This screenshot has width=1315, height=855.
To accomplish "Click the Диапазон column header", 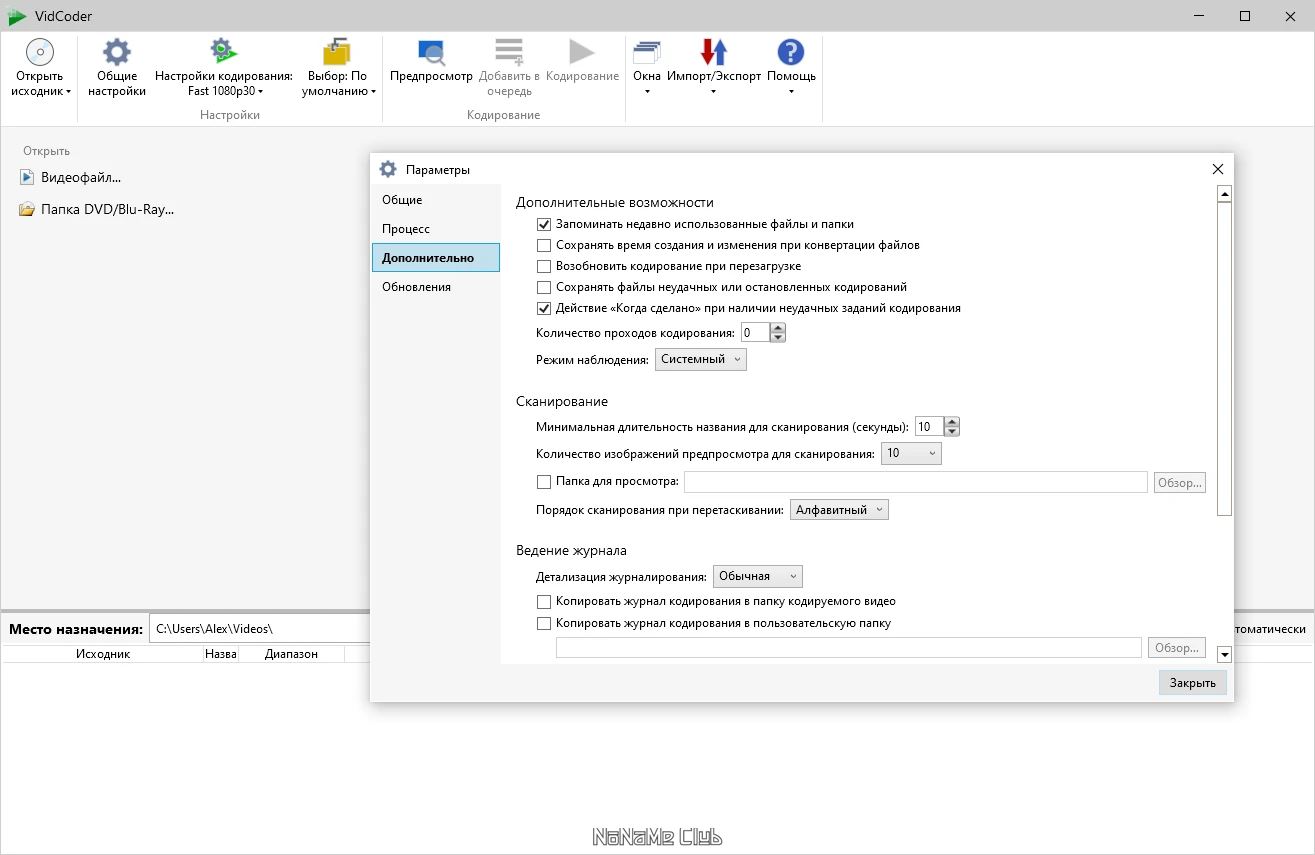I will (291, 654).
